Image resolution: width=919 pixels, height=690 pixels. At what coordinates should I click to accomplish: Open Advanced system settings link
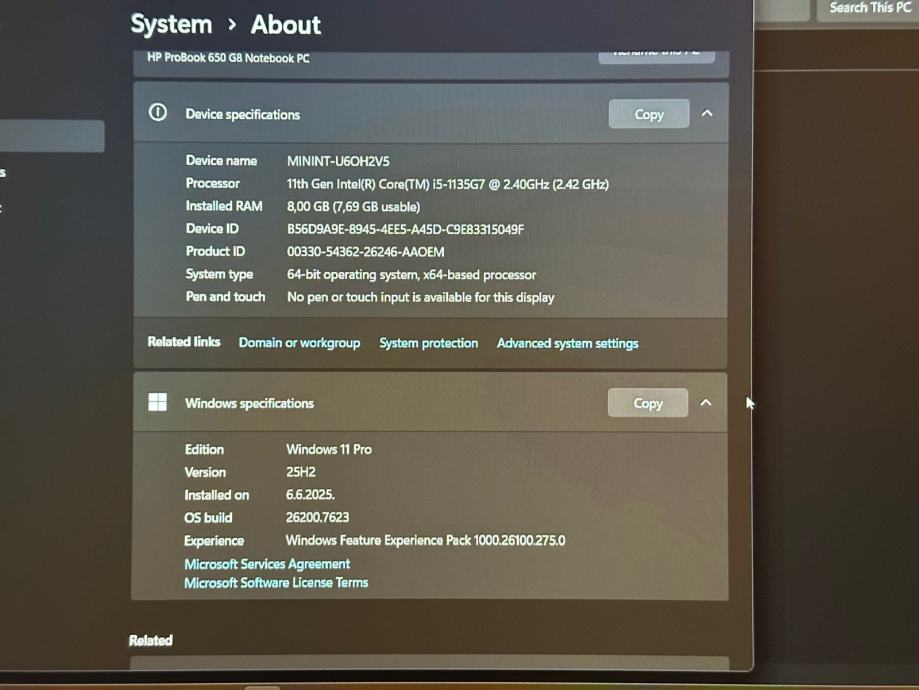[x=567, y=344]
